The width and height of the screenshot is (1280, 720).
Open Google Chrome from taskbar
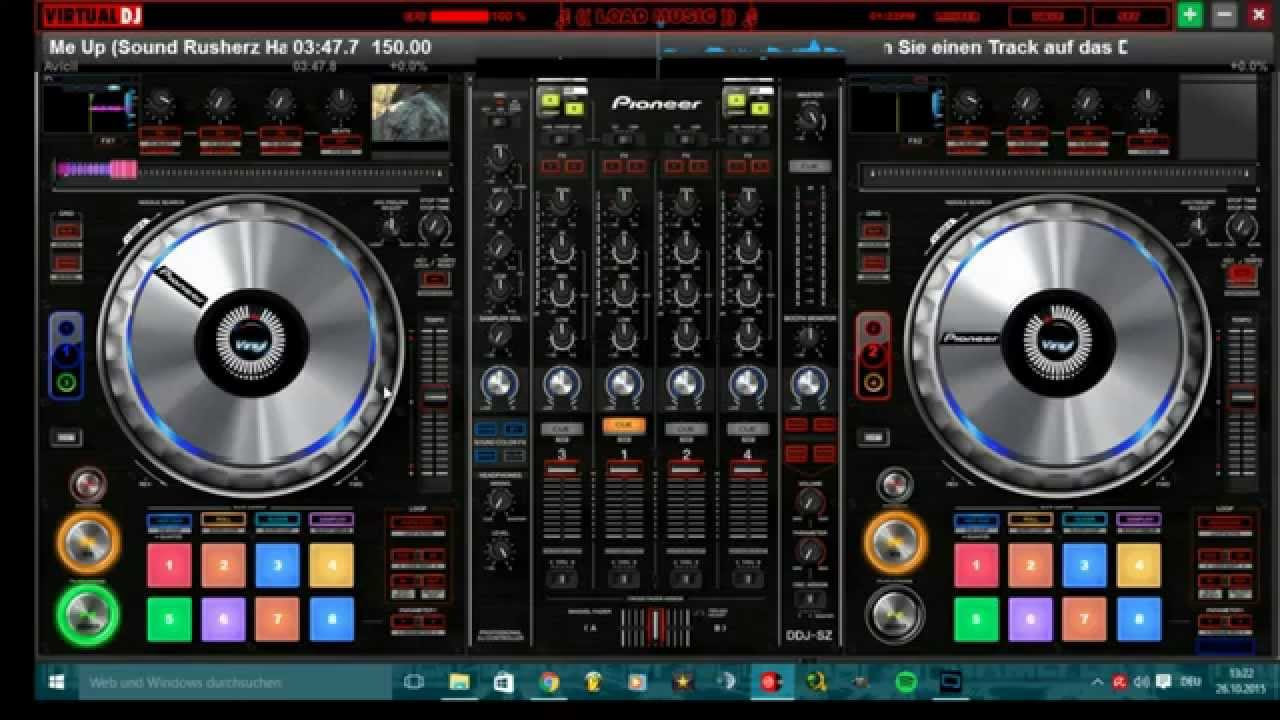pyautogui.click(x=549, y=682)
